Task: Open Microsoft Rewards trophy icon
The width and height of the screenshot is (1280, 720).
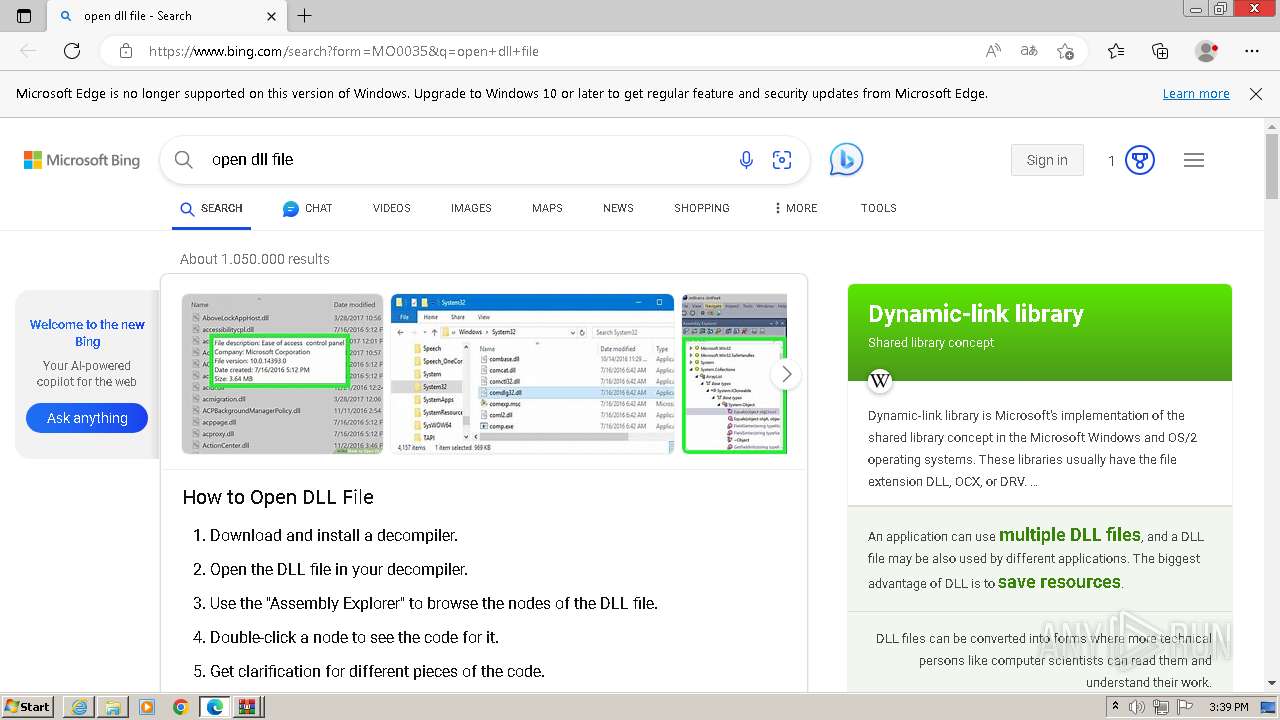Action: click(x=1140, y=160)
